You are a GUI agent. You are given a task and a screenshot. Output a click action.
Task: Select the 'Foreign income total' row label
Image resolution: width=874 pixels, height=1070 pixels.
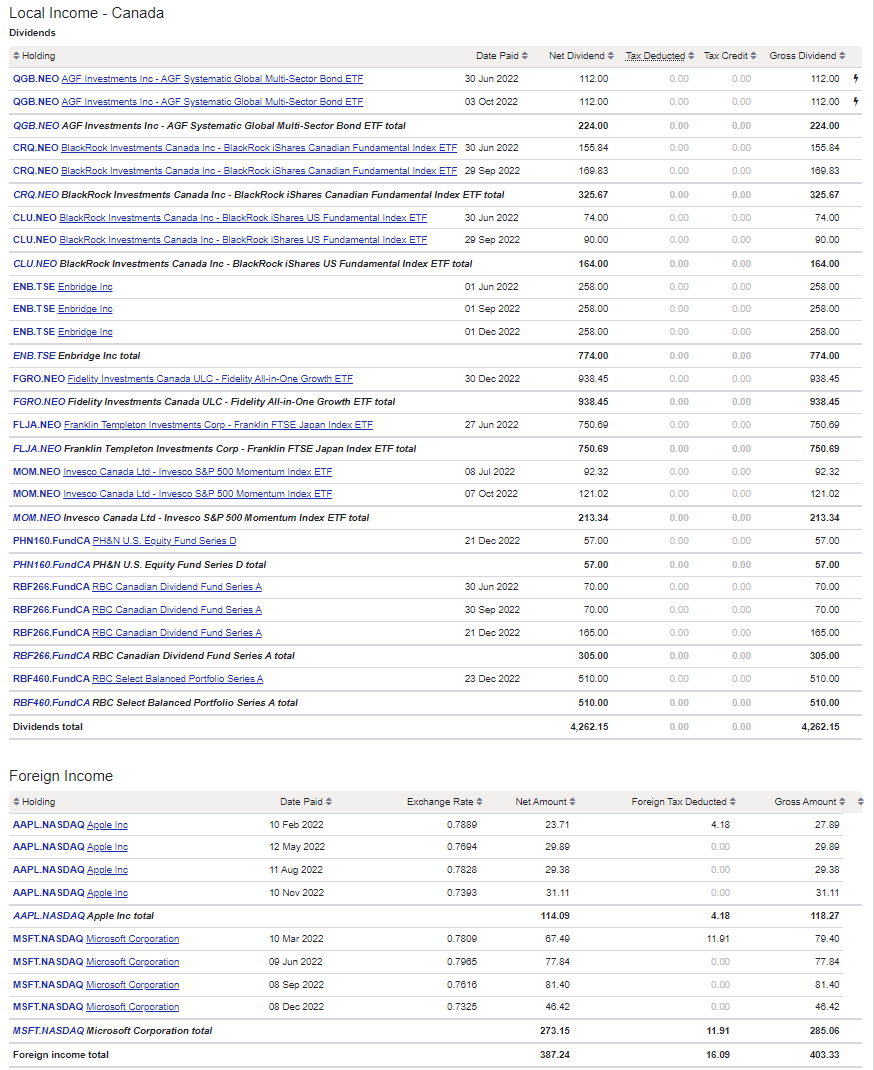point(61,1055)
